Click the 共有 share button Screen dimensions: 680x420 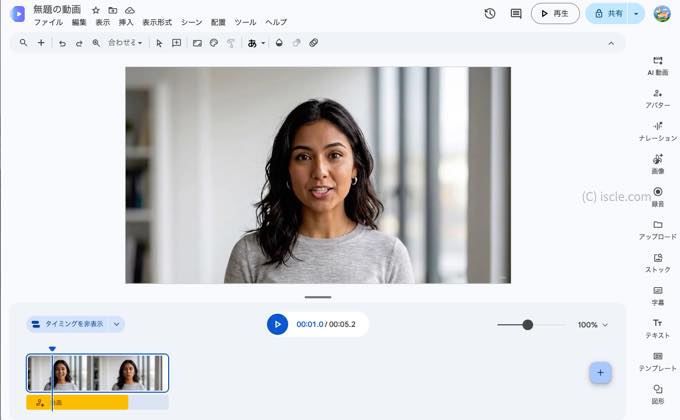[x=607, y=13]
